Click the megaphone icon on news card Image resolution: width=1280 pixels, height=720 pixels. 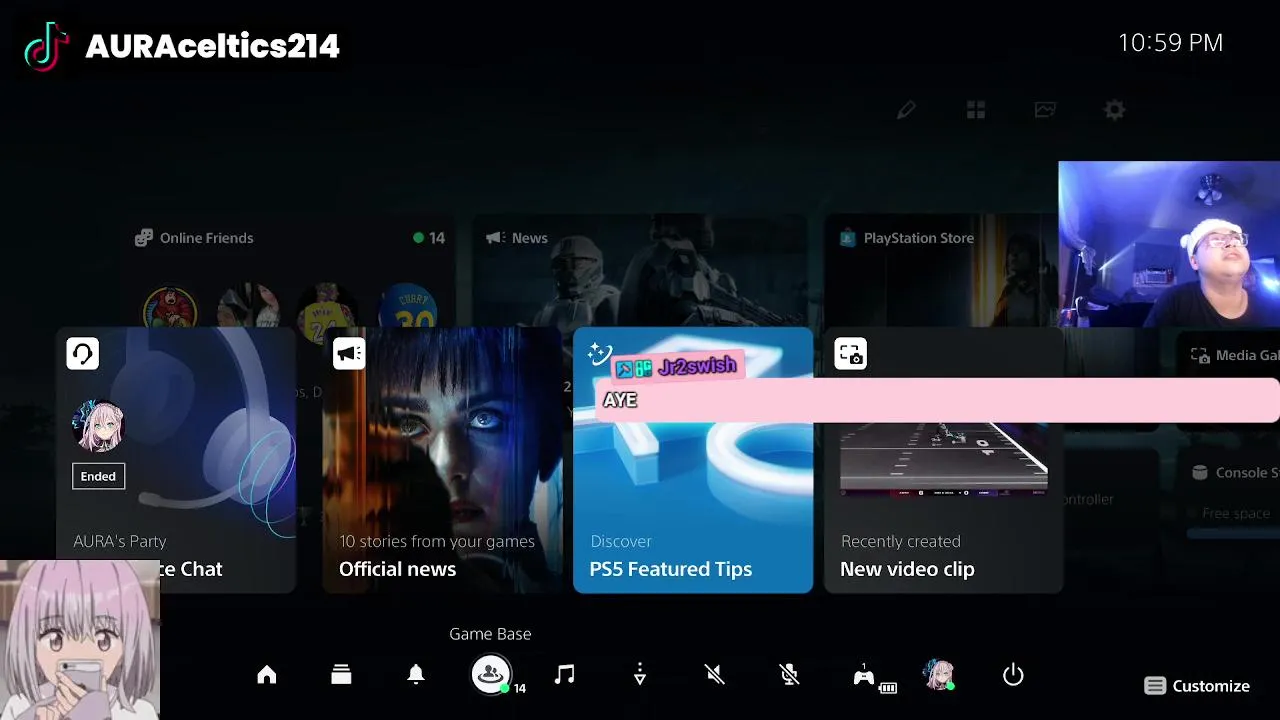click(x=349, y=353)
